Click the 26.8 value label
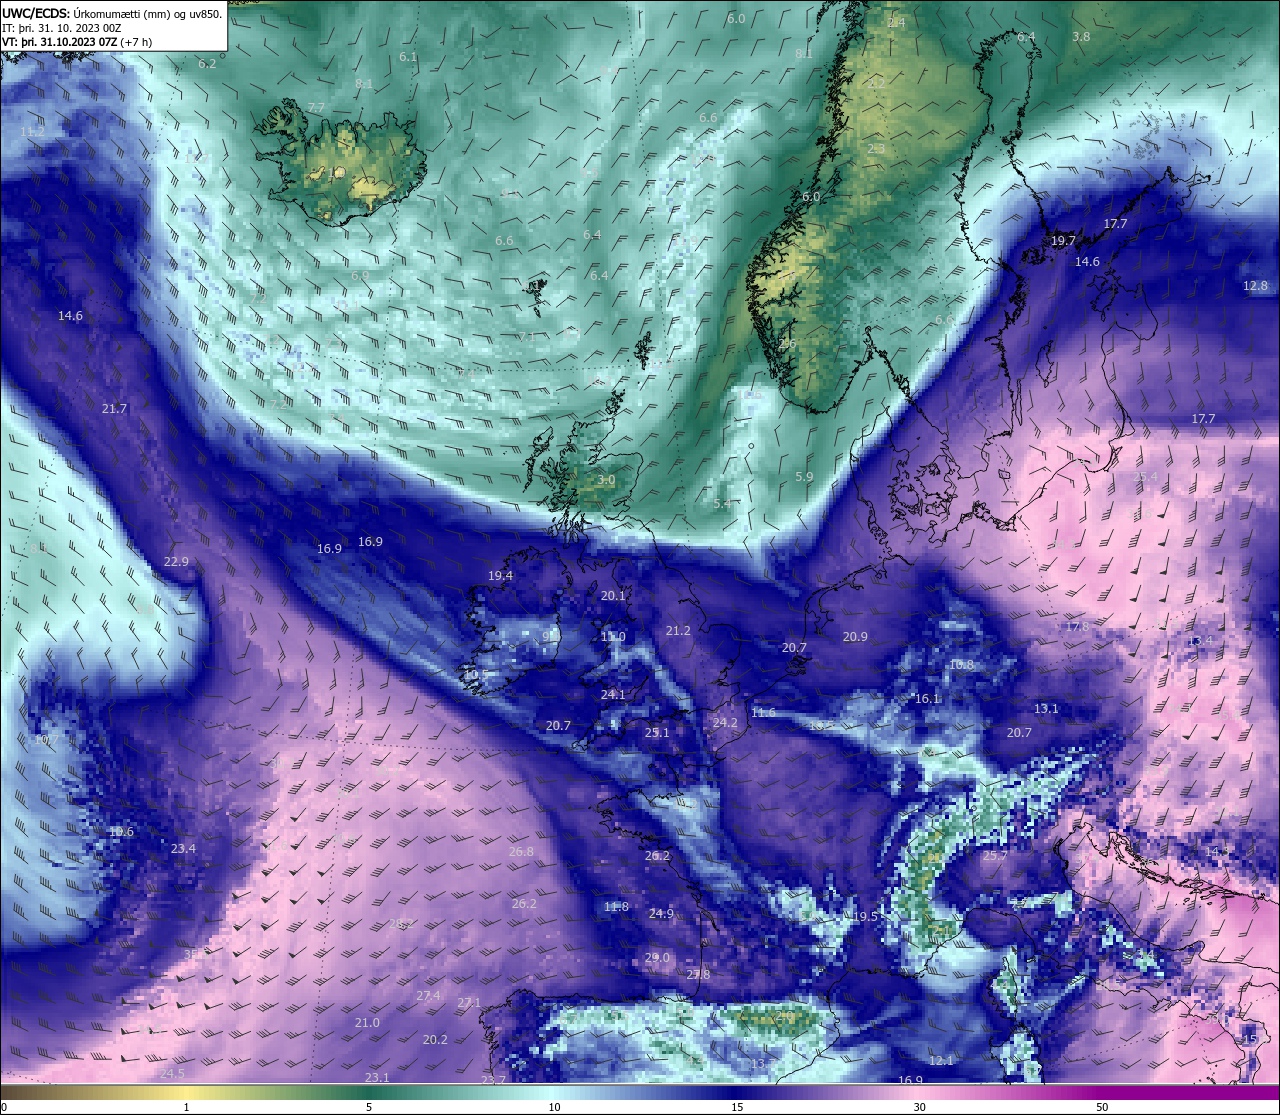This screenshot has height=1115, width=1280. click(x=521, y=852)
